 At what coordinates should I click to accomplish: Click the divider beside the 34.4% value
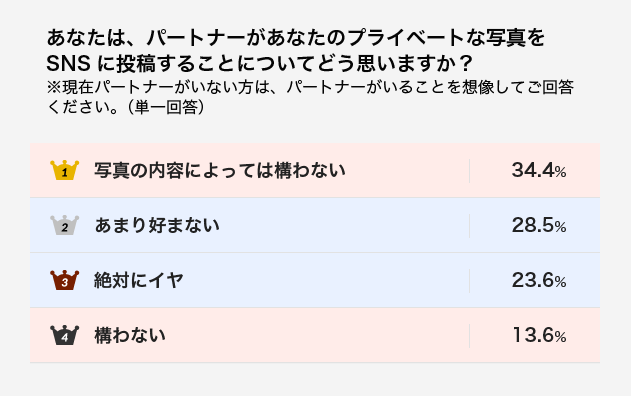click(469, 171)
